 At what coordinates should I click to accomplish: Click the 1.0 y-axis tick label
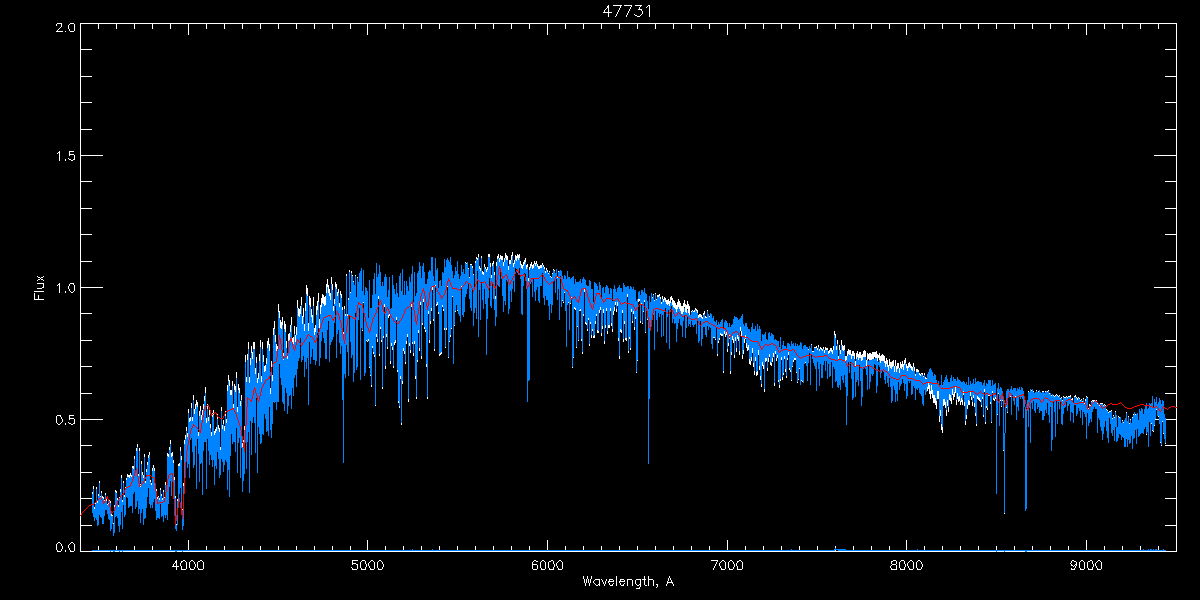point(64,288)
